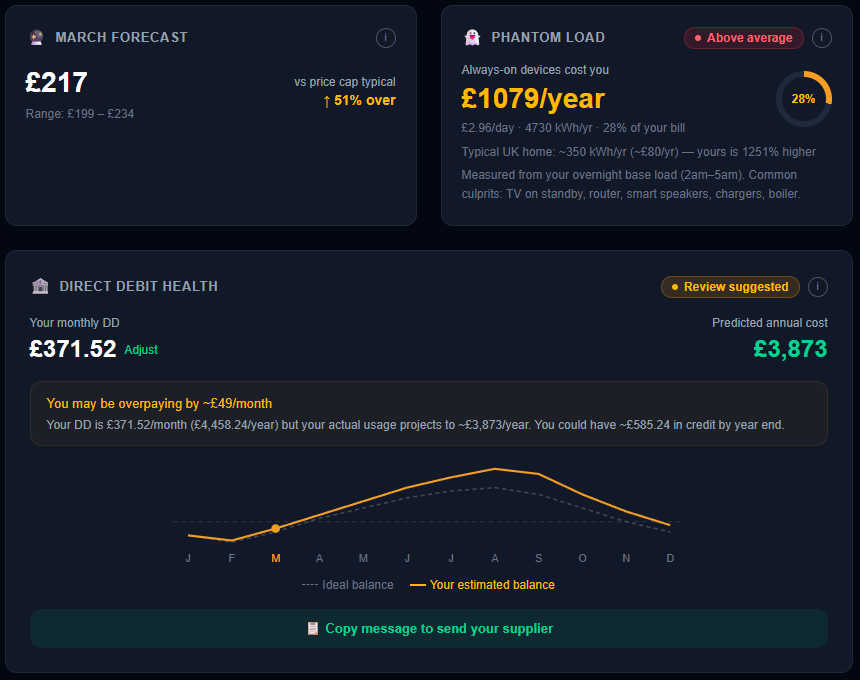Click the overpaying warning message box

point(429,414)
